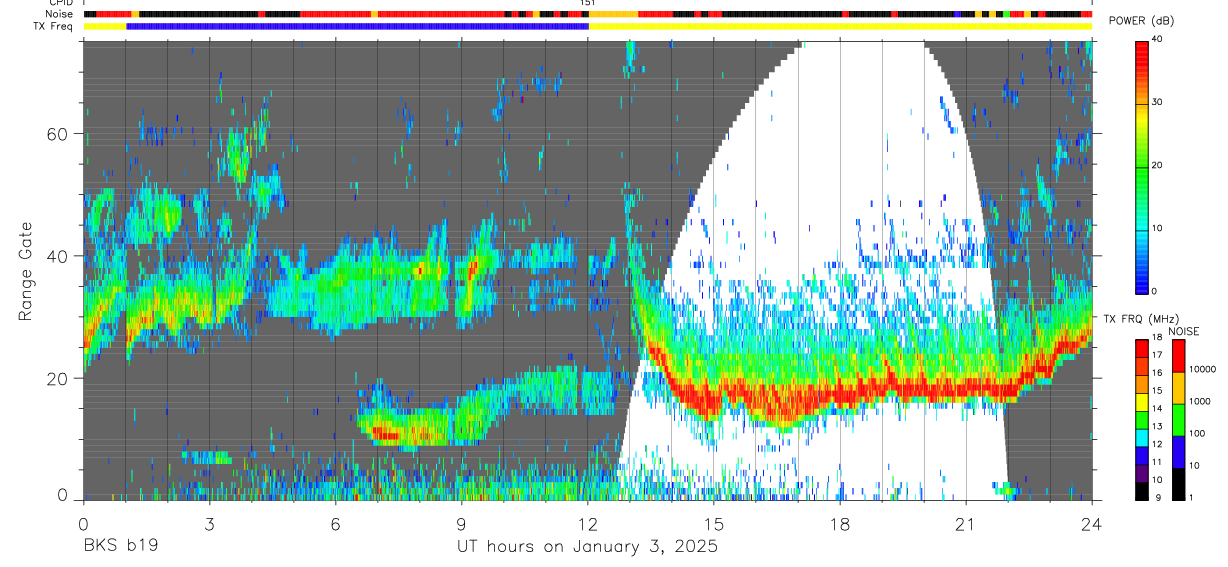
Task: Click the '18' tick on the UT hours axis
Action: pyautogui.click(x=840, y=524)
